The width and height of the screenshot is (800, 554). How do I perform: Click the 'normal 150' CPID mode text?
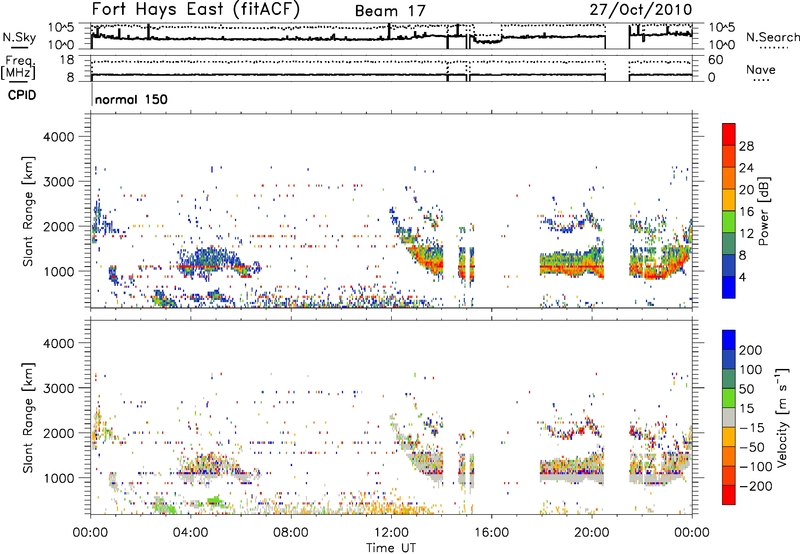tap(131, 99)
